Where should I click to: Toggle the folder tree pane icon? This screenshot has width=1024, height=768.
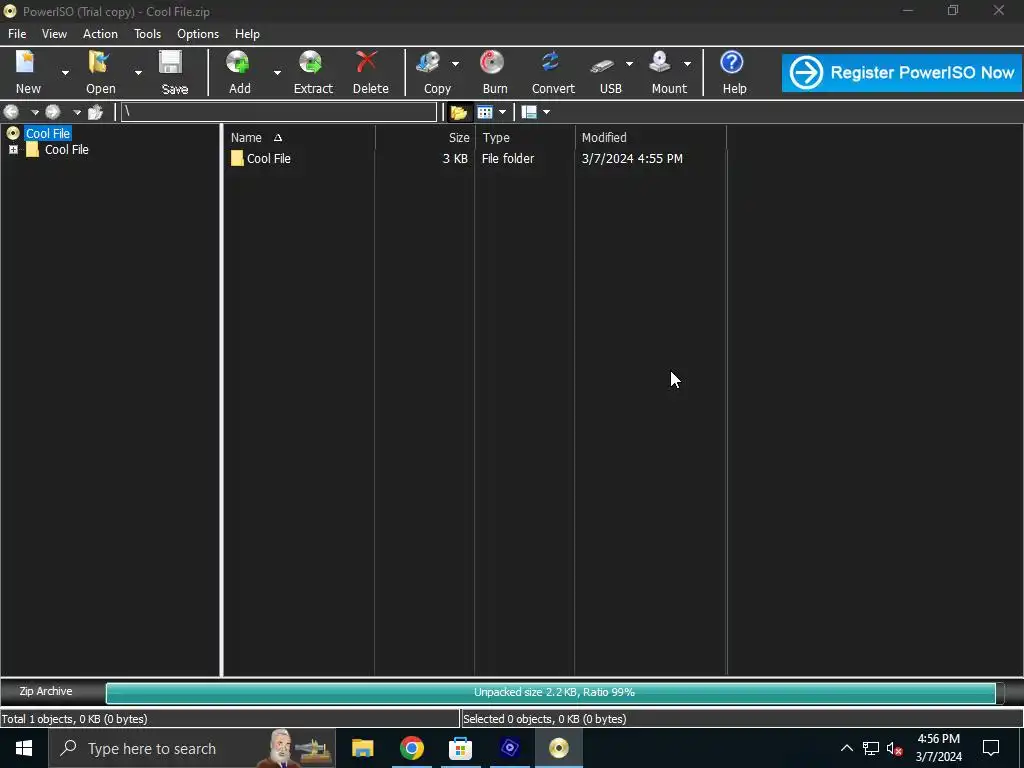tap(458, 112)
